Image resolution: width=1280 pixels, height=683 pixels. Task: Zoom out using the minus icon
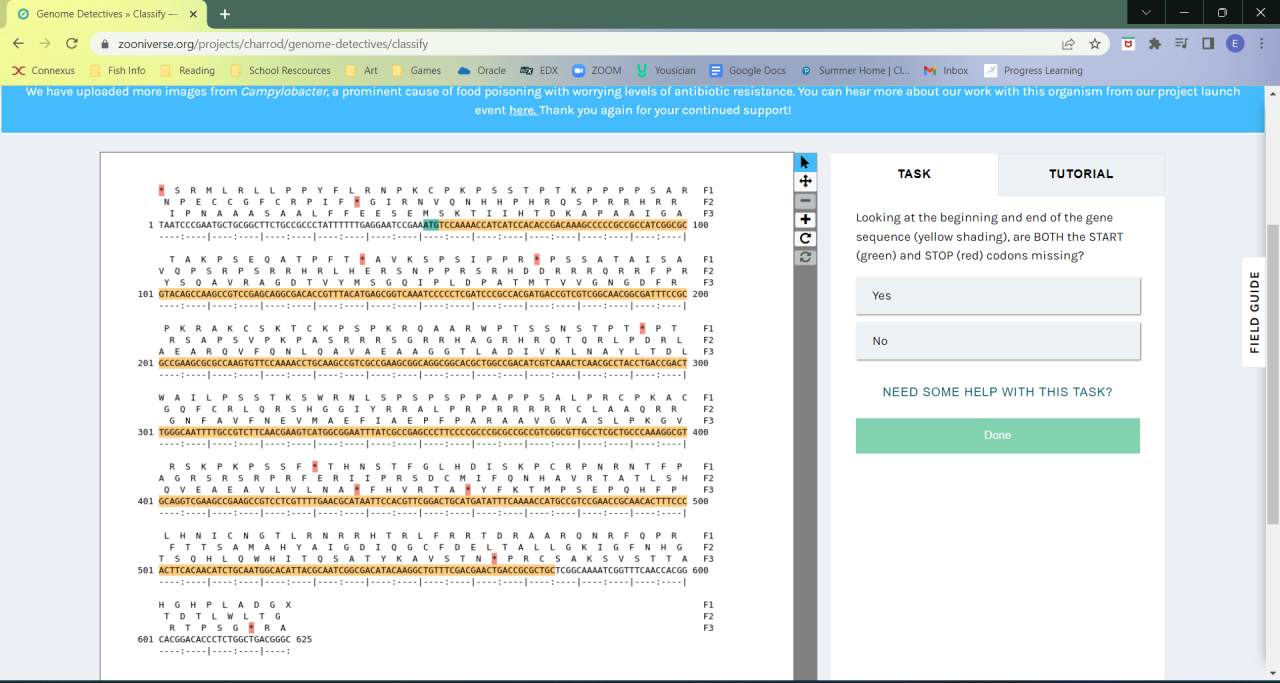click(x=805, y=200)
